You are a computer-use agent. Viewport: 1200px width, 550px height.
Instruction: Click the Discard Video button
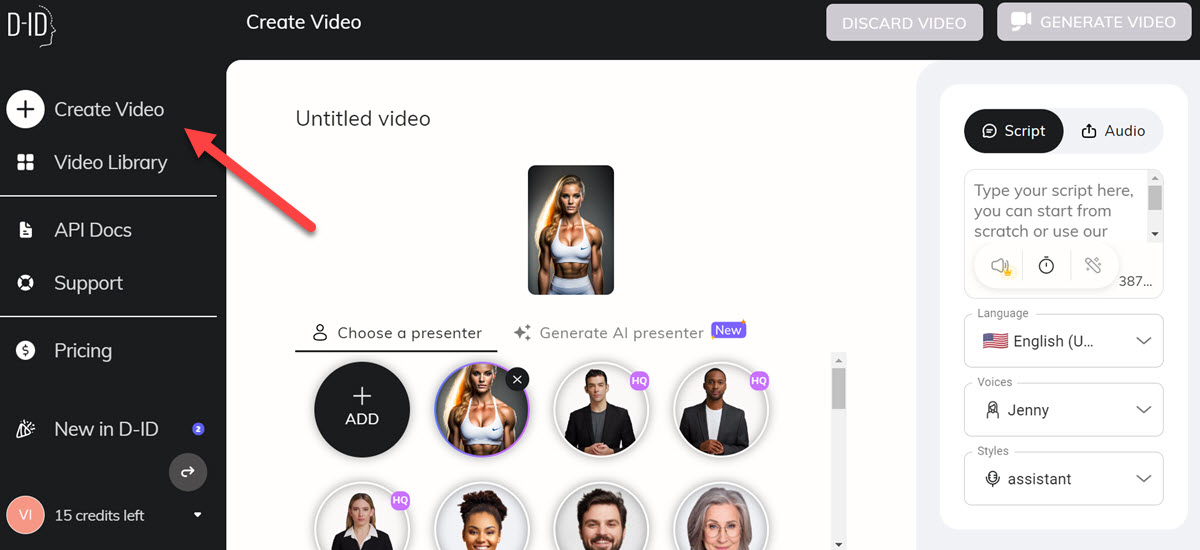point(904,22)
